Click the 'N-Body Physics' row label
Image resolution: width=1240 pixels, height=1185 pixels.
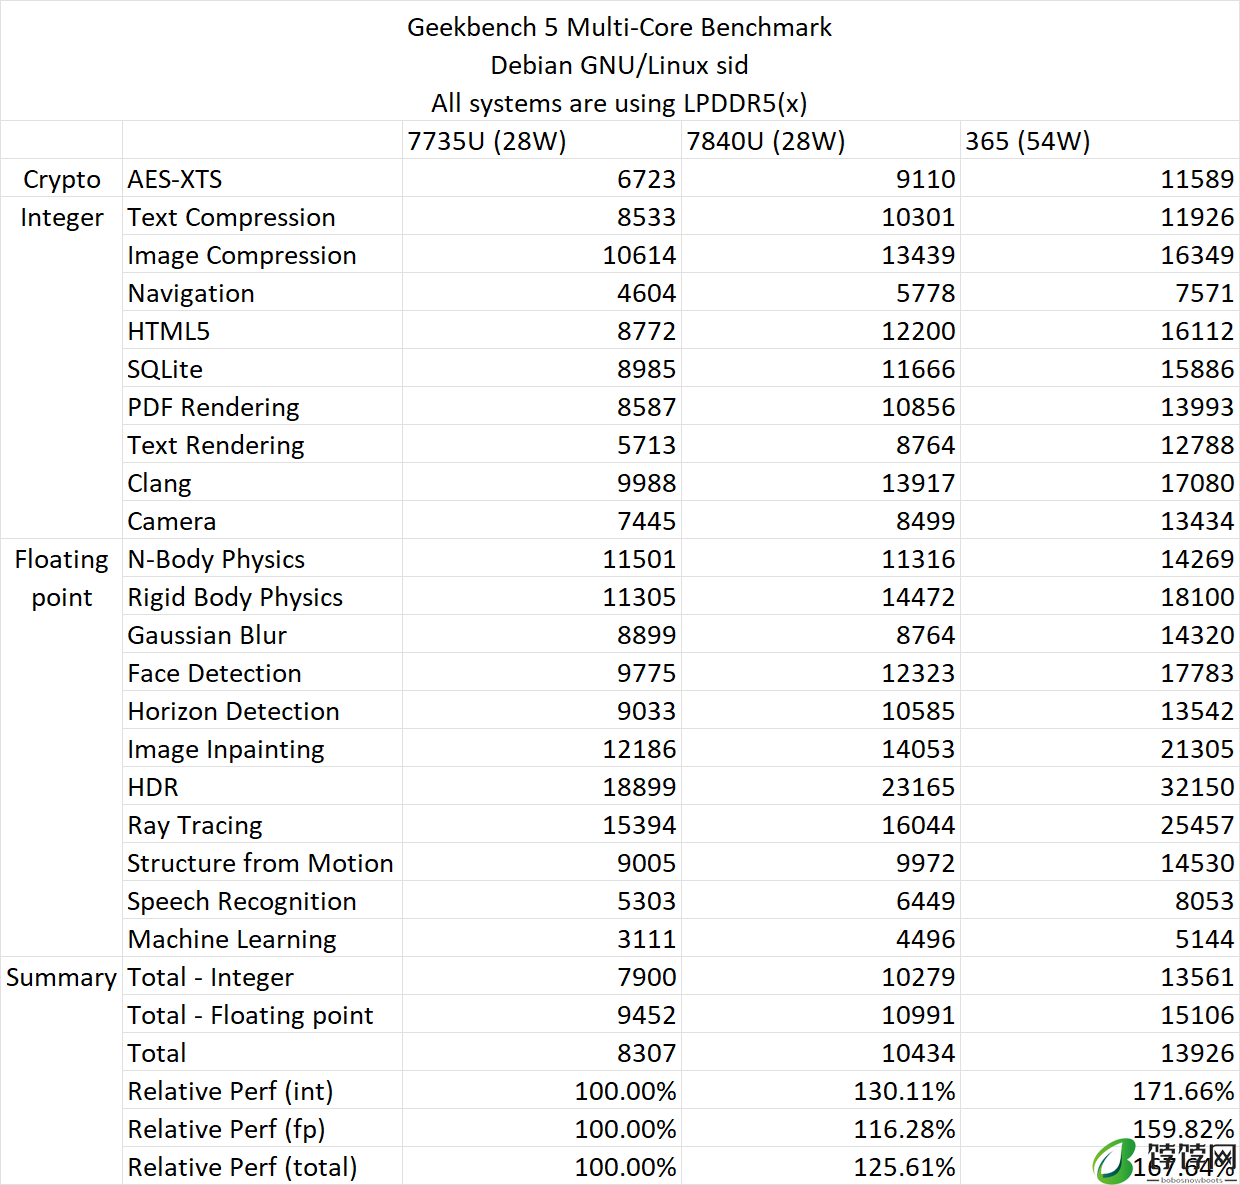click(217, 559)
